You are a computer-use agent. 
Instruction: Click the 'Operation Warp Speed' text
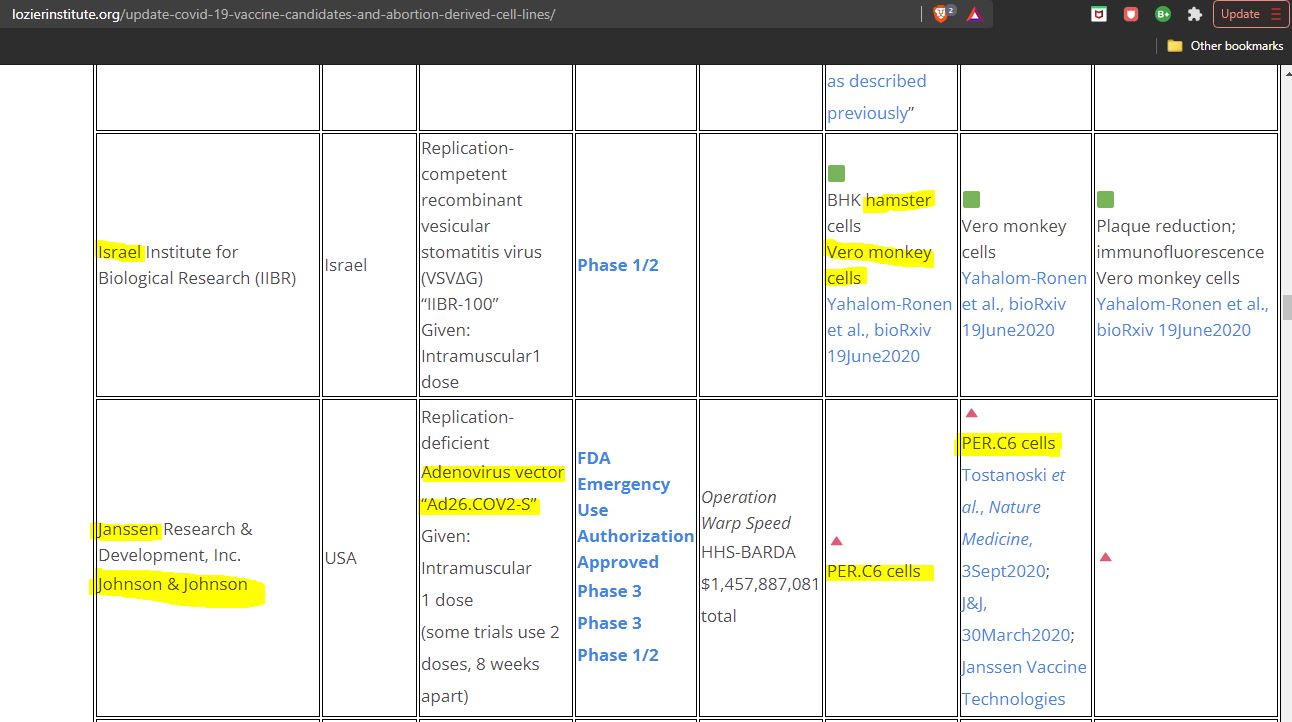[746, 510]
